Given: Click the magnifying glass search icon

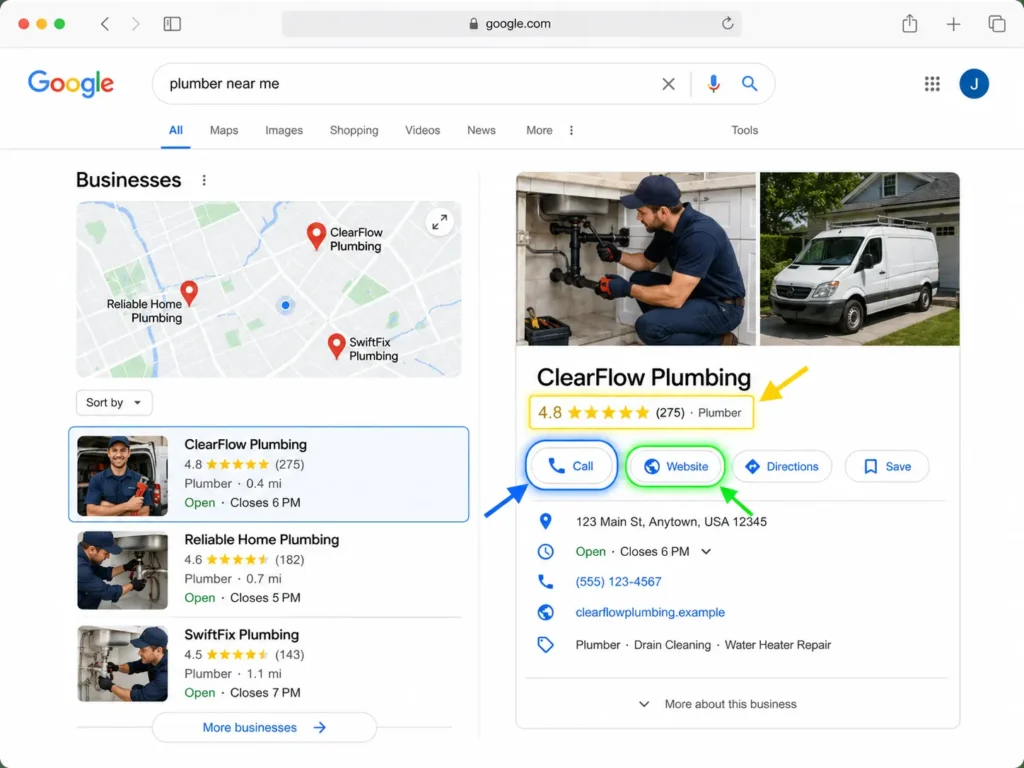Looking at the screenshot, I should tap(750, 84).
